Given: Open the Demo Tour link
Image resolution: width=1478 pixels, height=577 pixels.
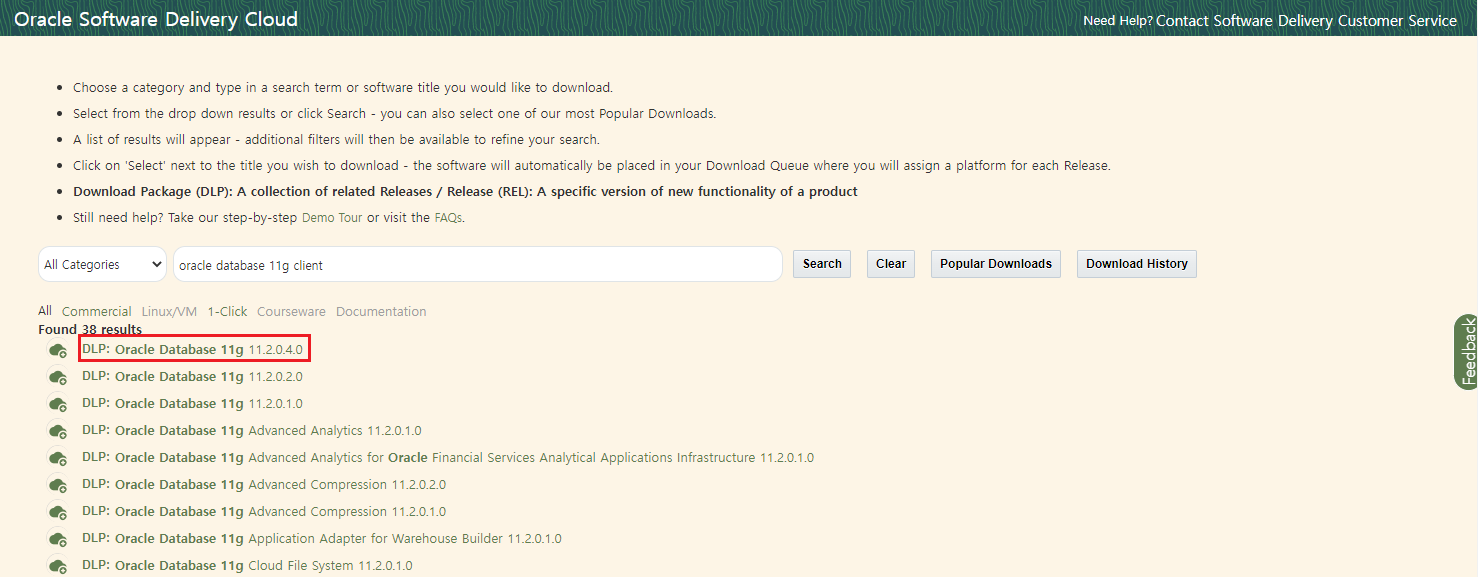Looking at the screenshot, I should [x=332, y=217].
